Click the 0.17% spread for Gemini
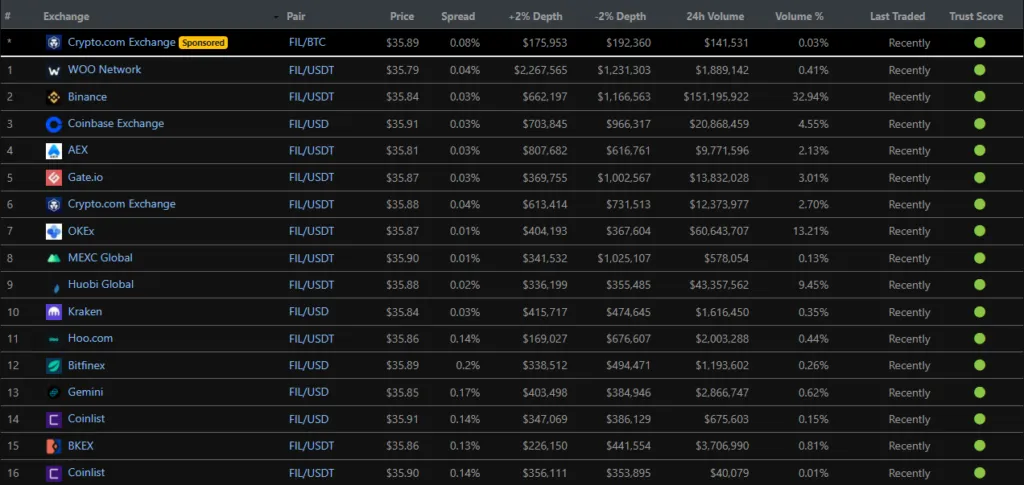The width and height of the screenshot is (1024, 485). click(465, 392)
